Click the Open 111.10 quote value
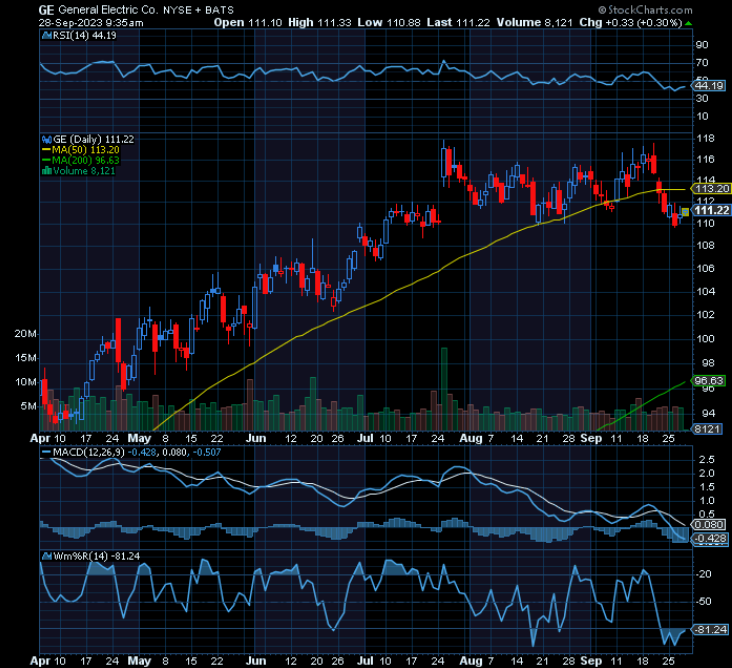 pos(248,22)
